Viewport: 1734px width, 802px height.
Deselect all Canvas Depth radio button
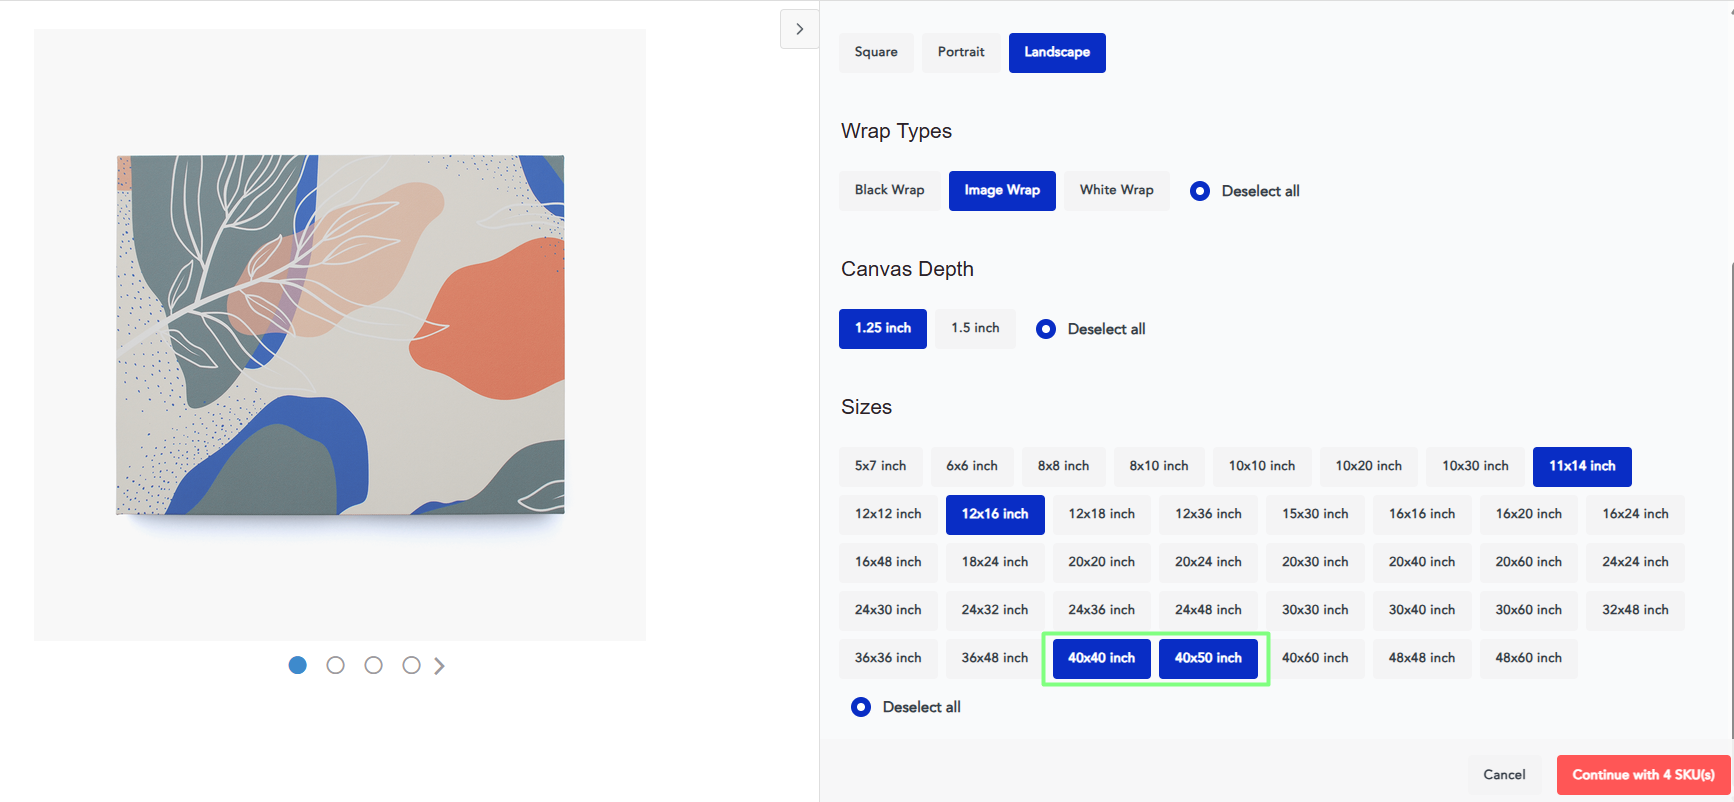tap(1046, 329)
